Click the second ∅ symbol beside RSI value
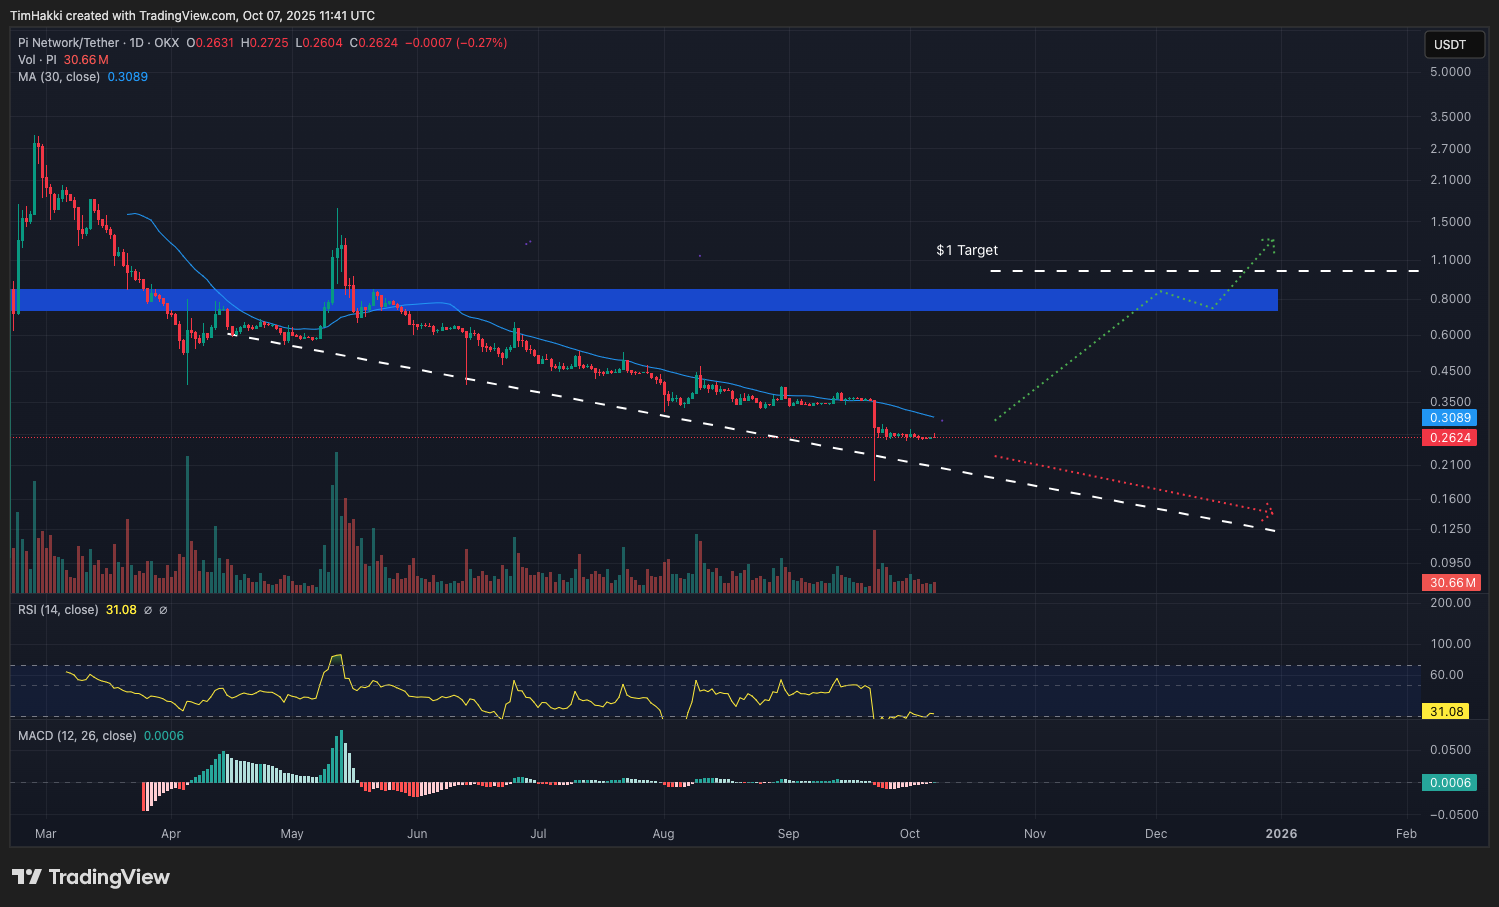 coord(163,610)
